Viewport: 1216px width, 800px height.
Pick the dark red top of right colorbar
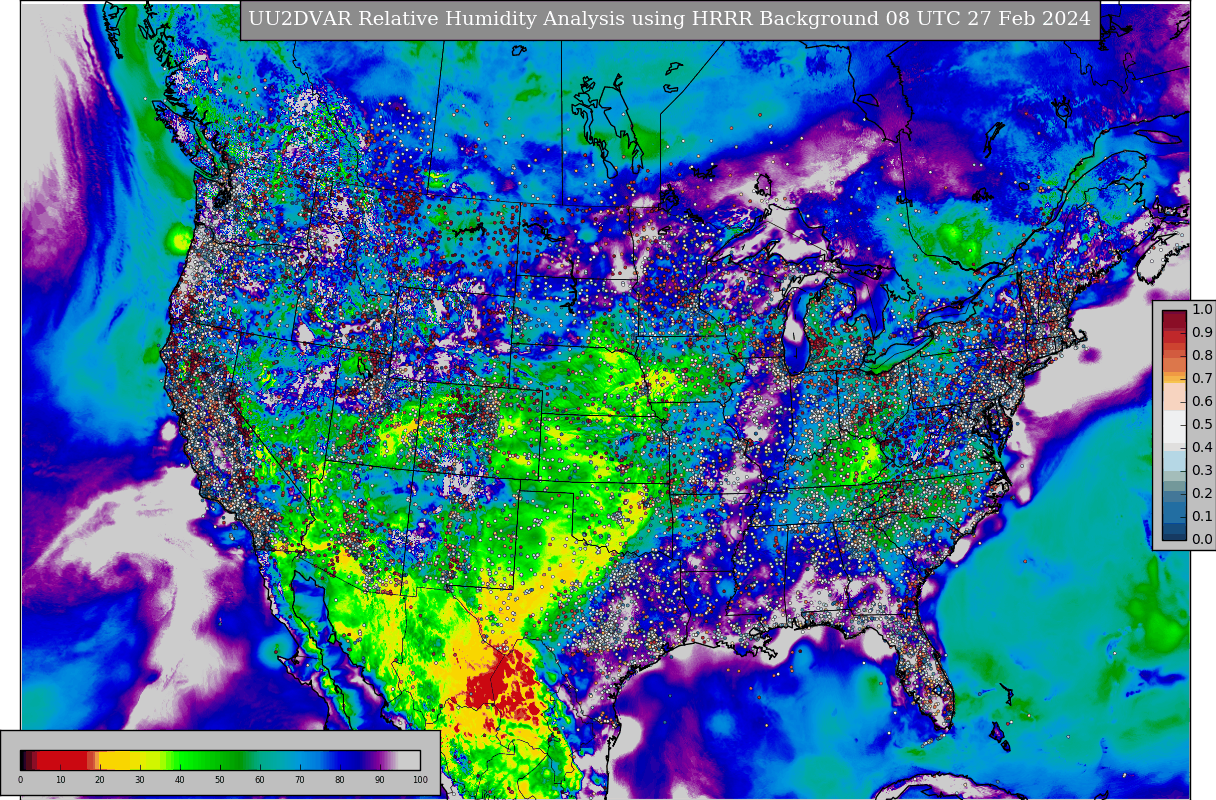coord(1174,322)
